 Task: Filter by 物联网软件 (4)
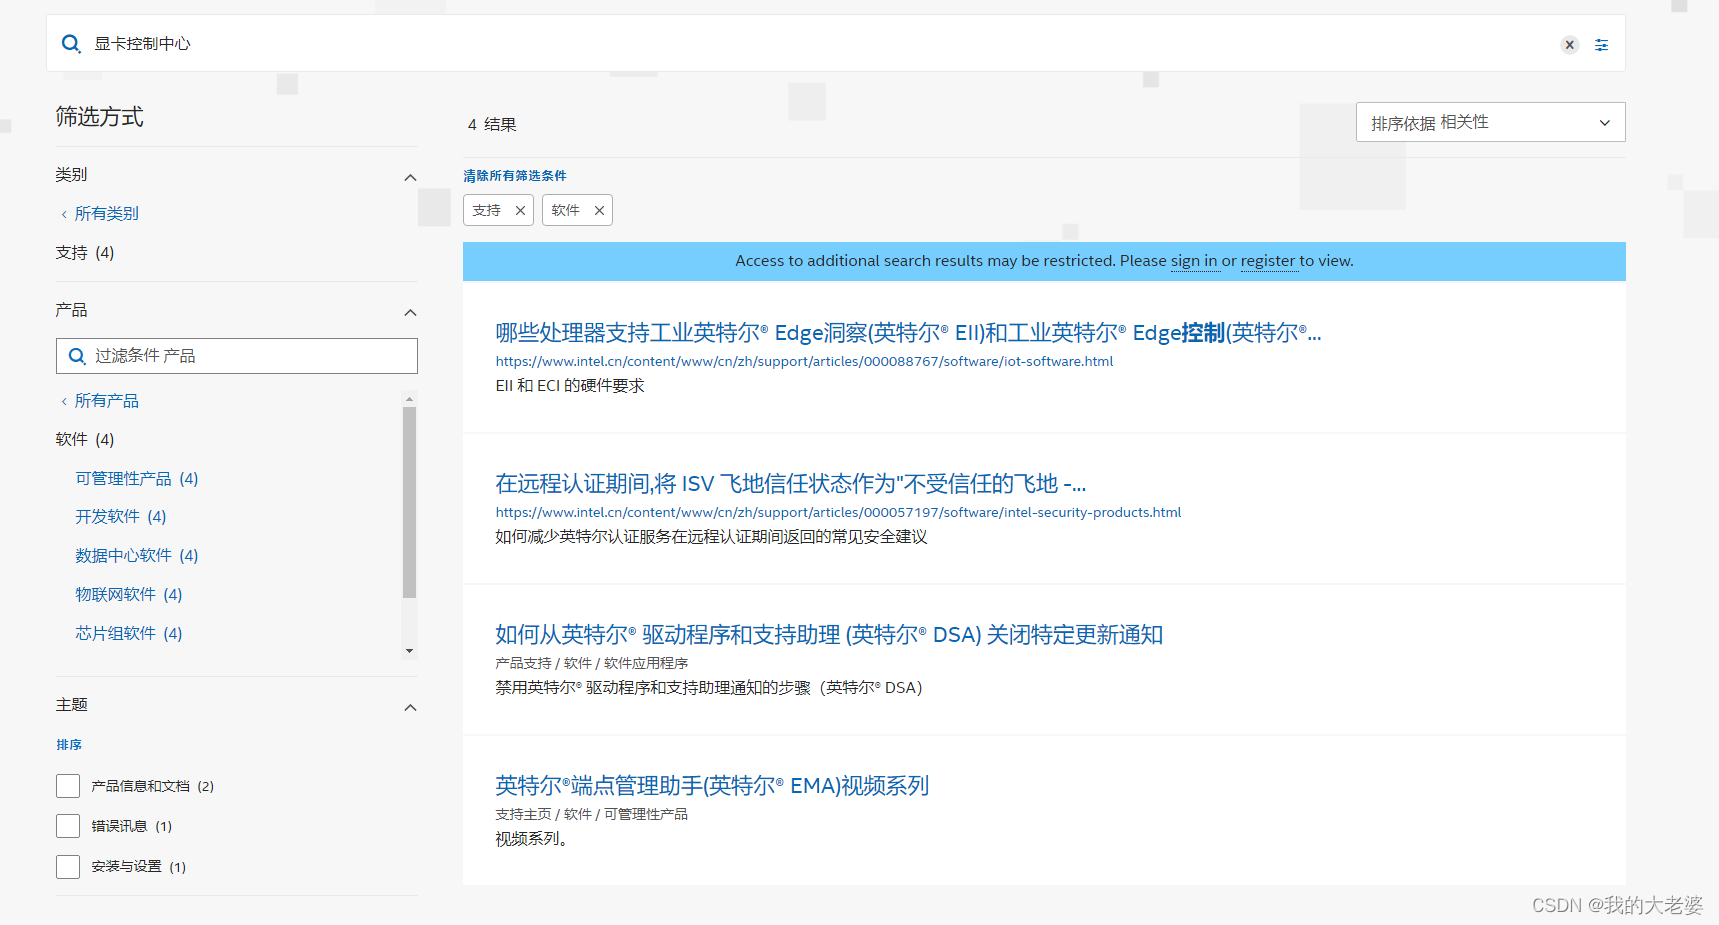pos(129,594)
